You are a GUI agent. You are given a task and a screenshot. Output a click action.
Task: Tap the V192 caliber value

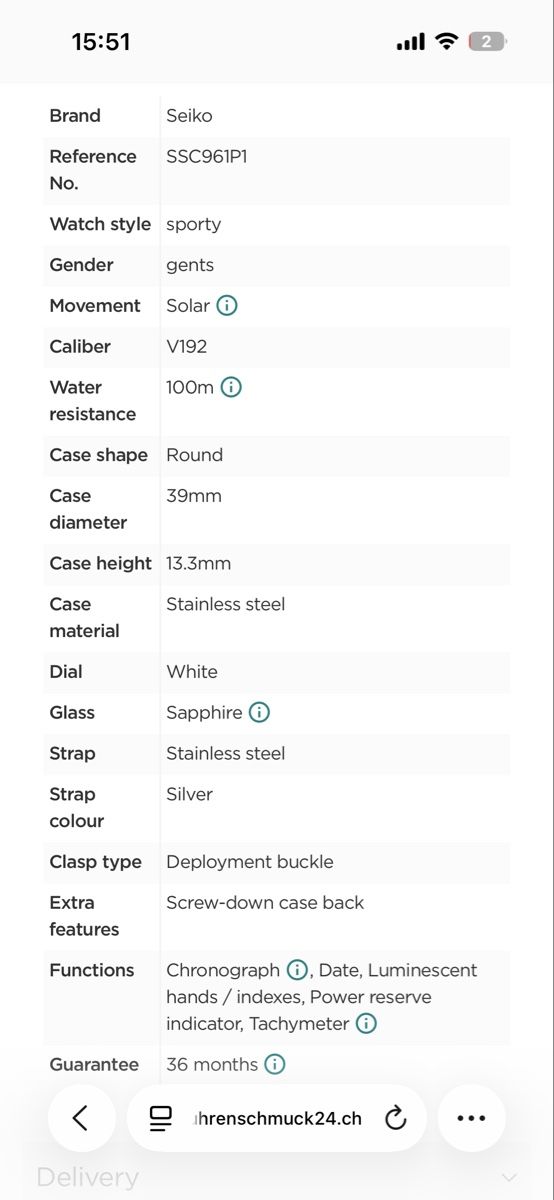[x=187, y=347]
